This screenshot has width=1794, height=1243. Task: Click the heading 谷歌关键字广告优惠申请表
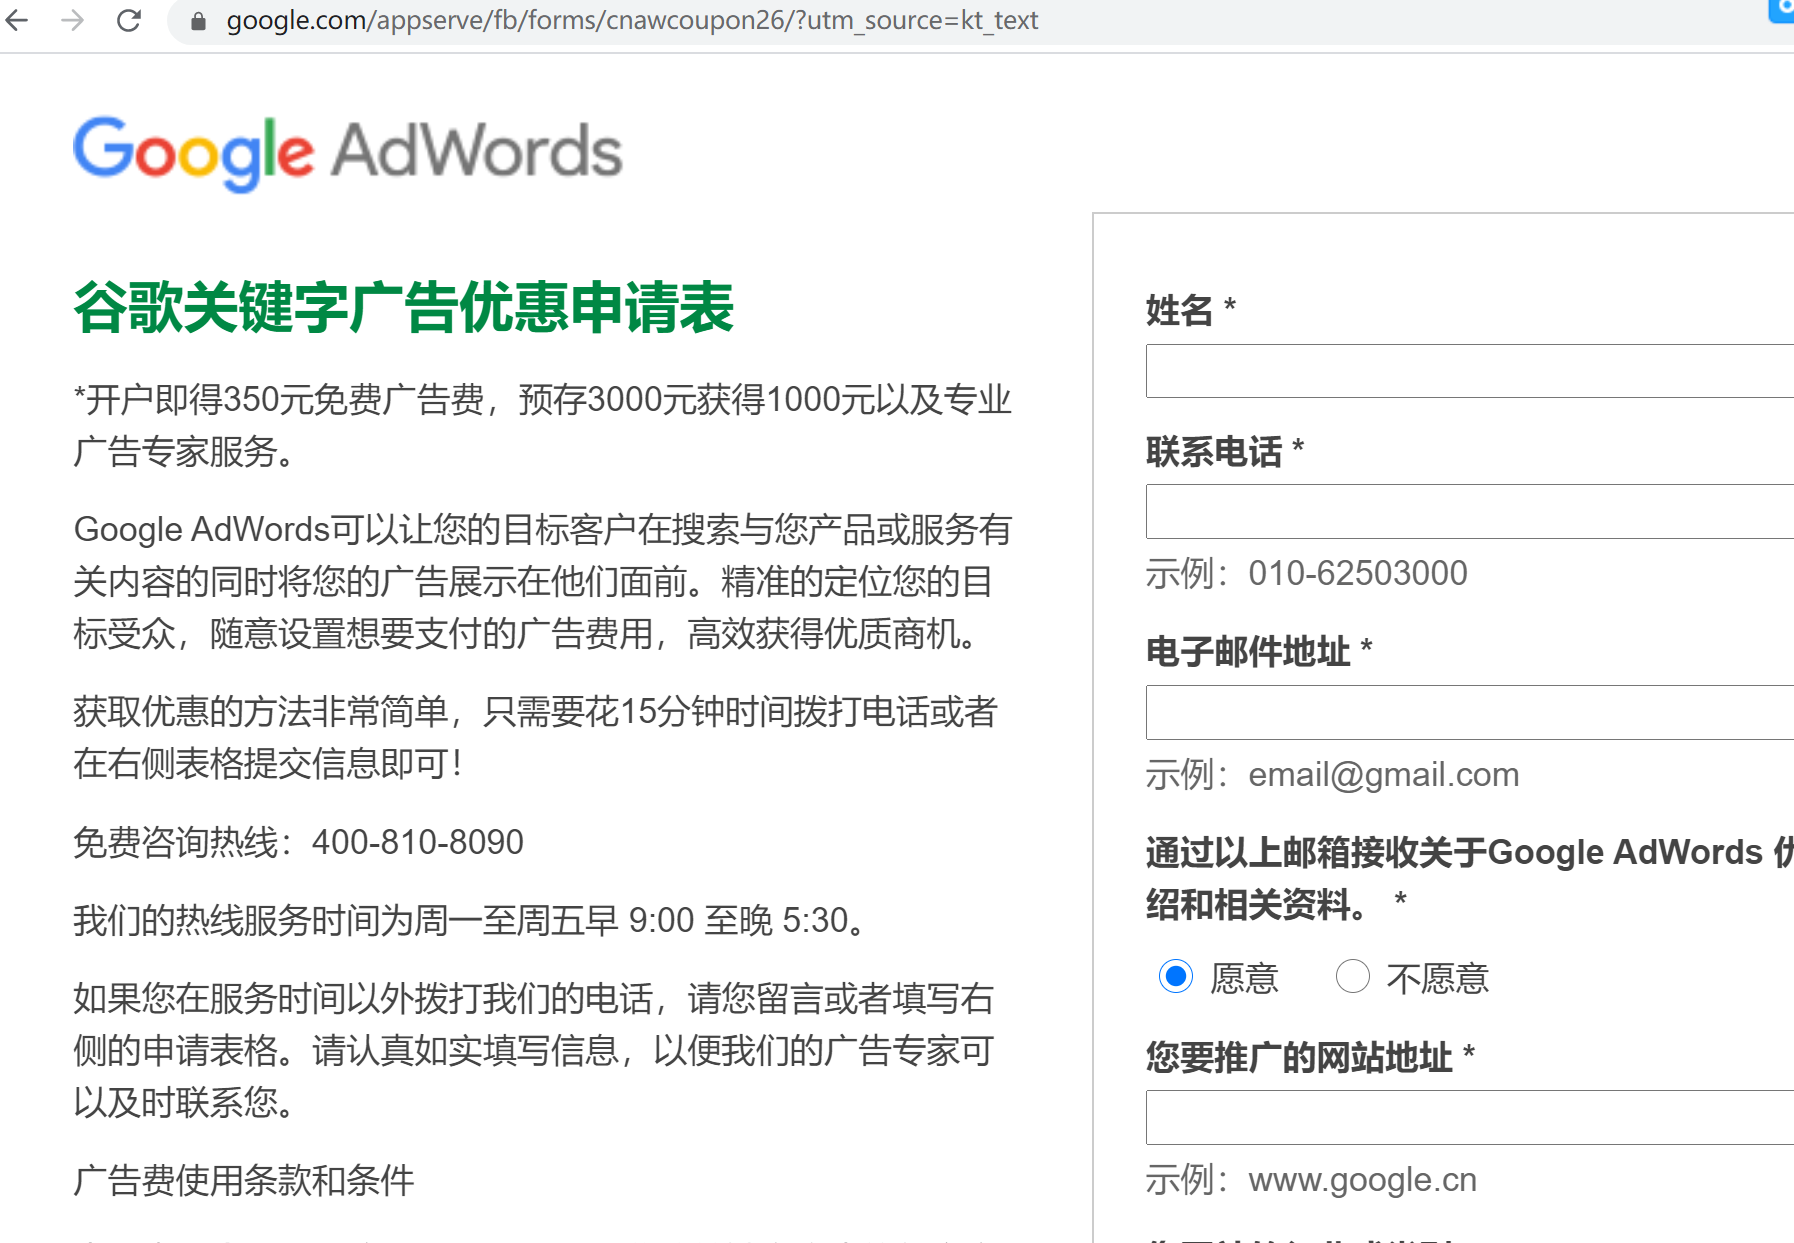pyautogui.click(x=404, y=307)
